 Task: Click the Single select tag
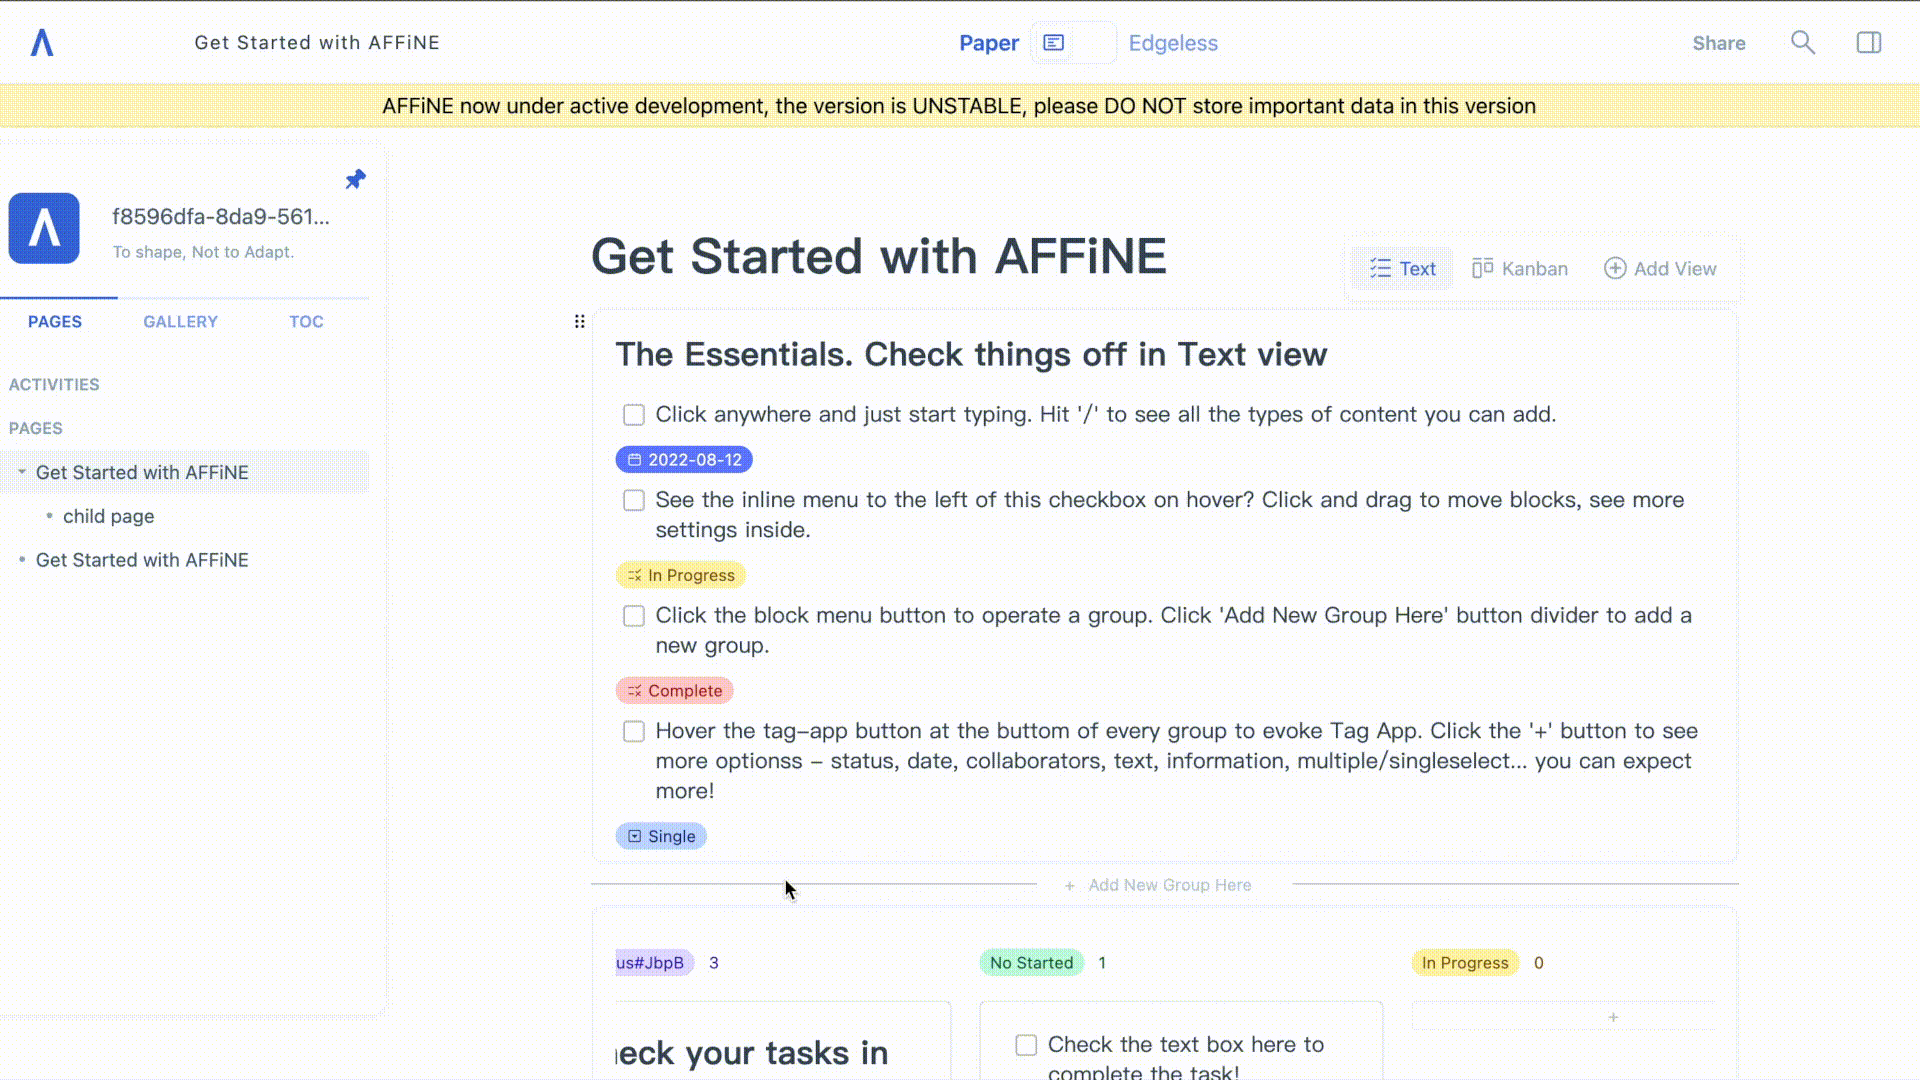(x=661, y=836)
